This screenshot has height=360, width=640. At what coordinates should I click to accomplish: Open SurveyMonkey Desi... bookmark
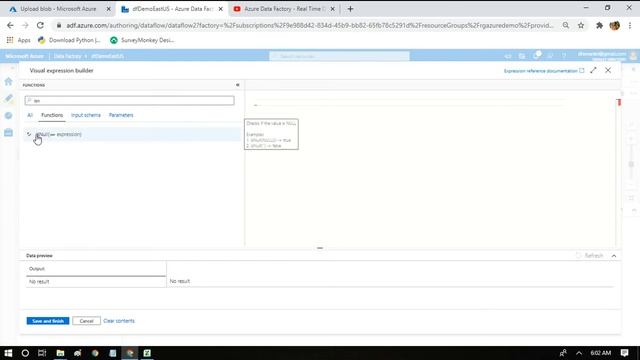[x=142, y=40]
